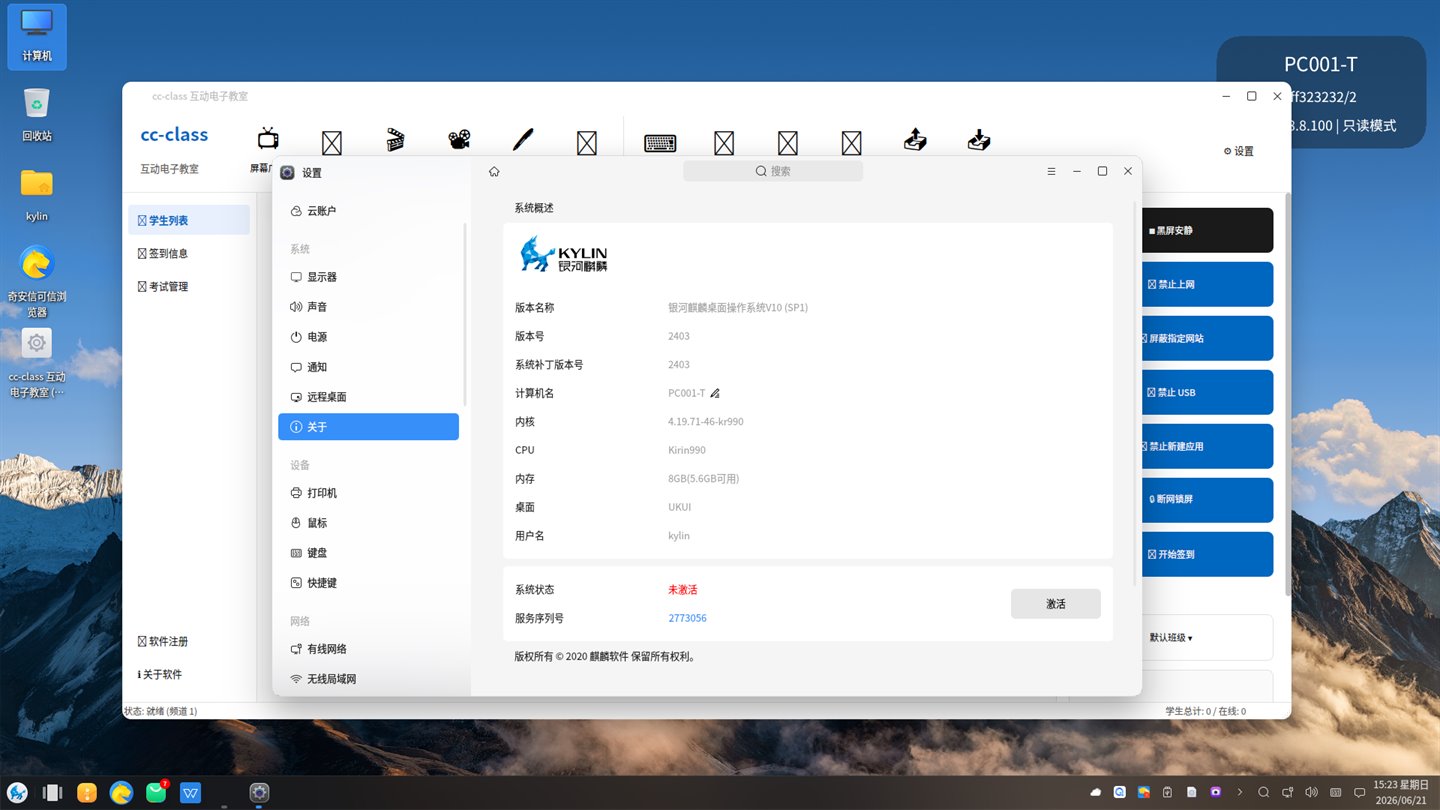Switch to 签到信息 tab in cc-class

[x=189, y=253]
